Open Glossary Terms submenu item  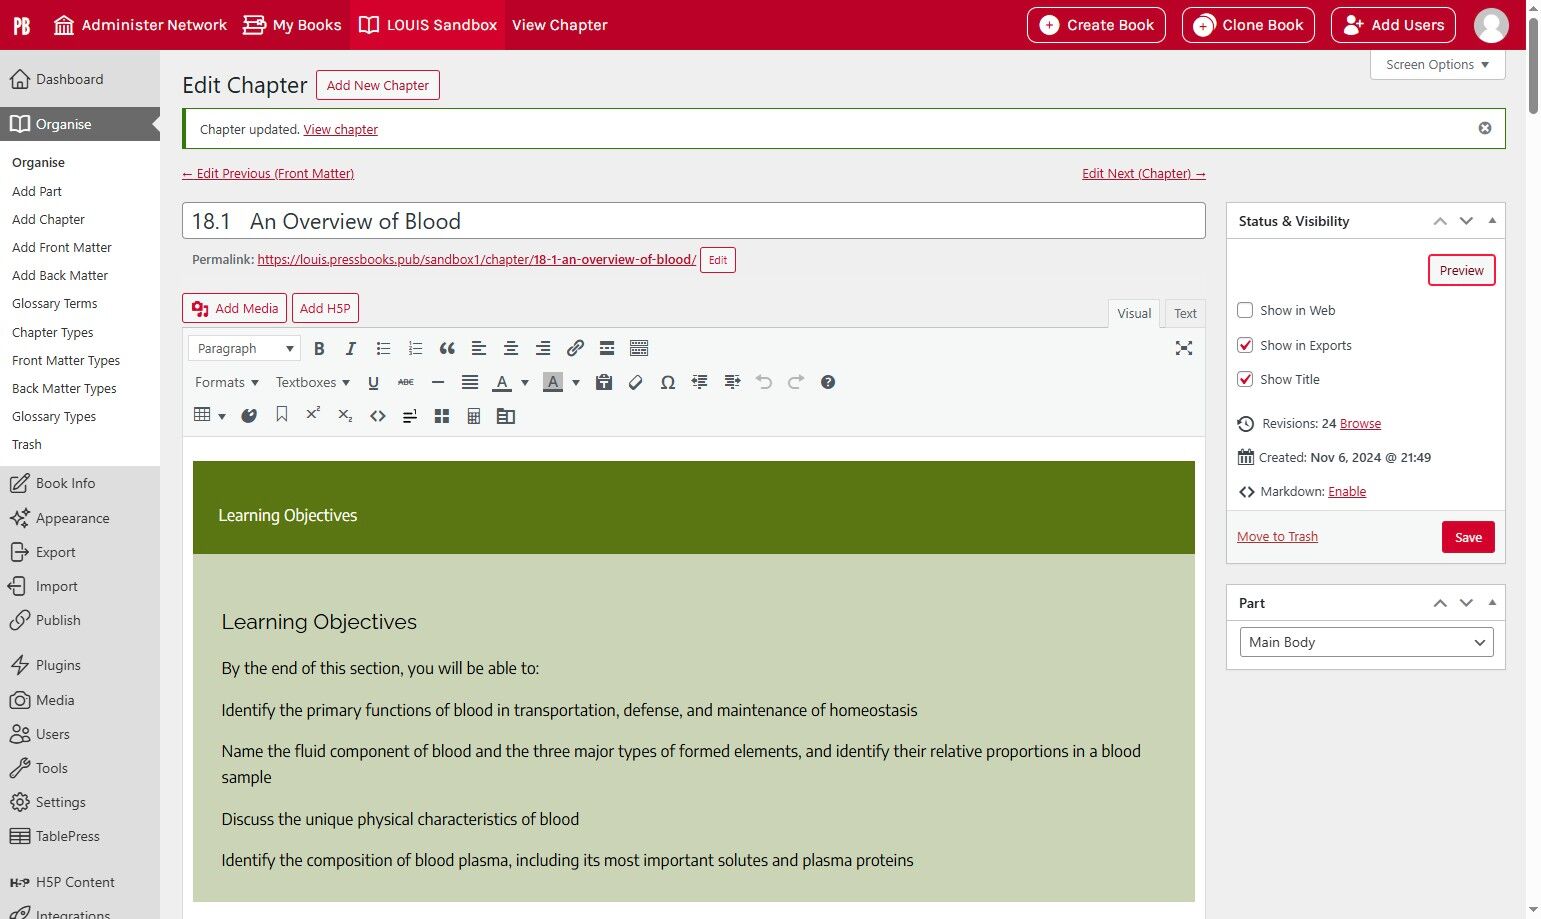[55, 303]
